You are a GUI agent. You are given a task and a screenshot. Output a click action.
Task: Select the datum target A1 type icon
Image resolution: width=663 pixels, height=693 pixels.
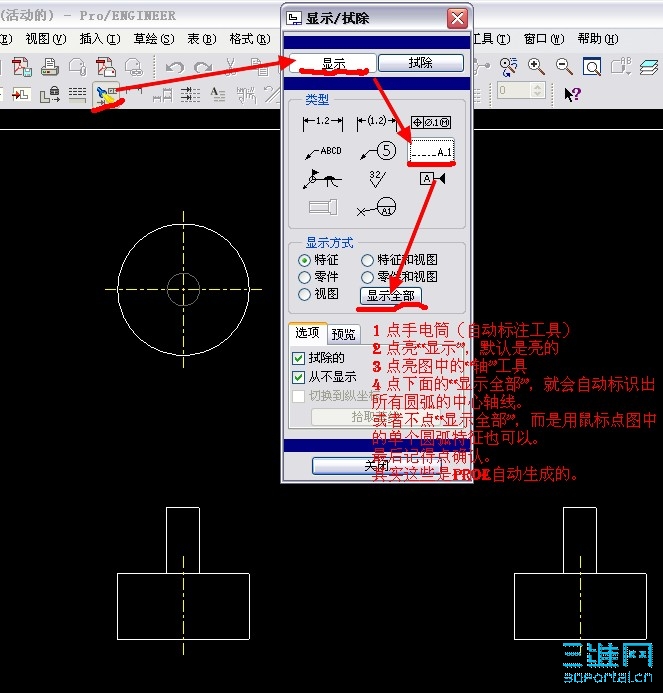(377, 207)
